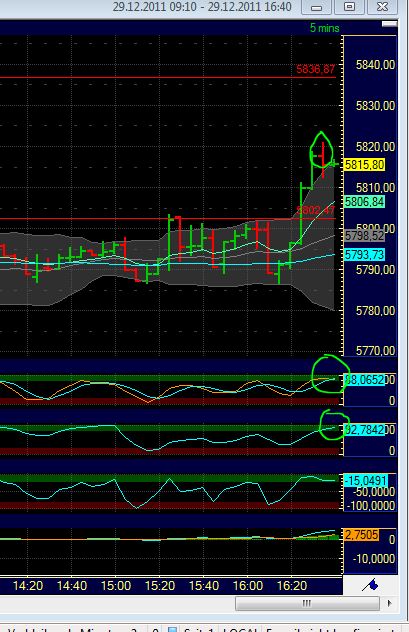Screen dimensions: 409x632
Task: Click the 5840,00 price axis label
Action: pyautogui.click(x=375, y=64)
